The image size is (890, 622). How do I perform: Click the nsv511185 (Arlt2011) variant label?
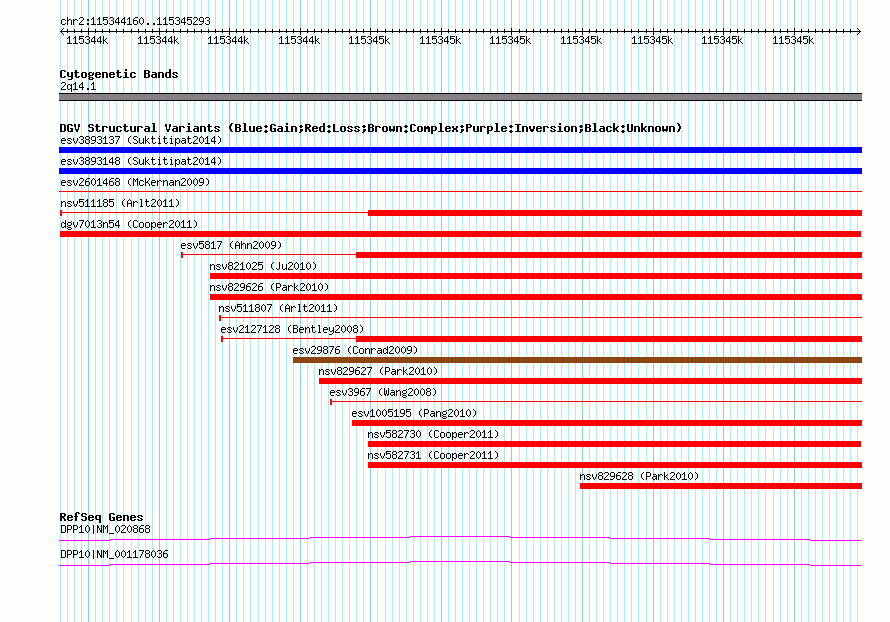[x=120, y=203]
